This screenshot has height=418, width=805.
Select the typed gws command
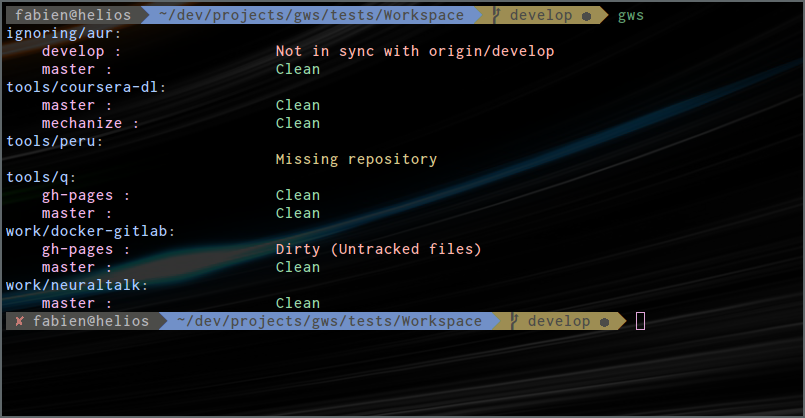coord(630,16)
